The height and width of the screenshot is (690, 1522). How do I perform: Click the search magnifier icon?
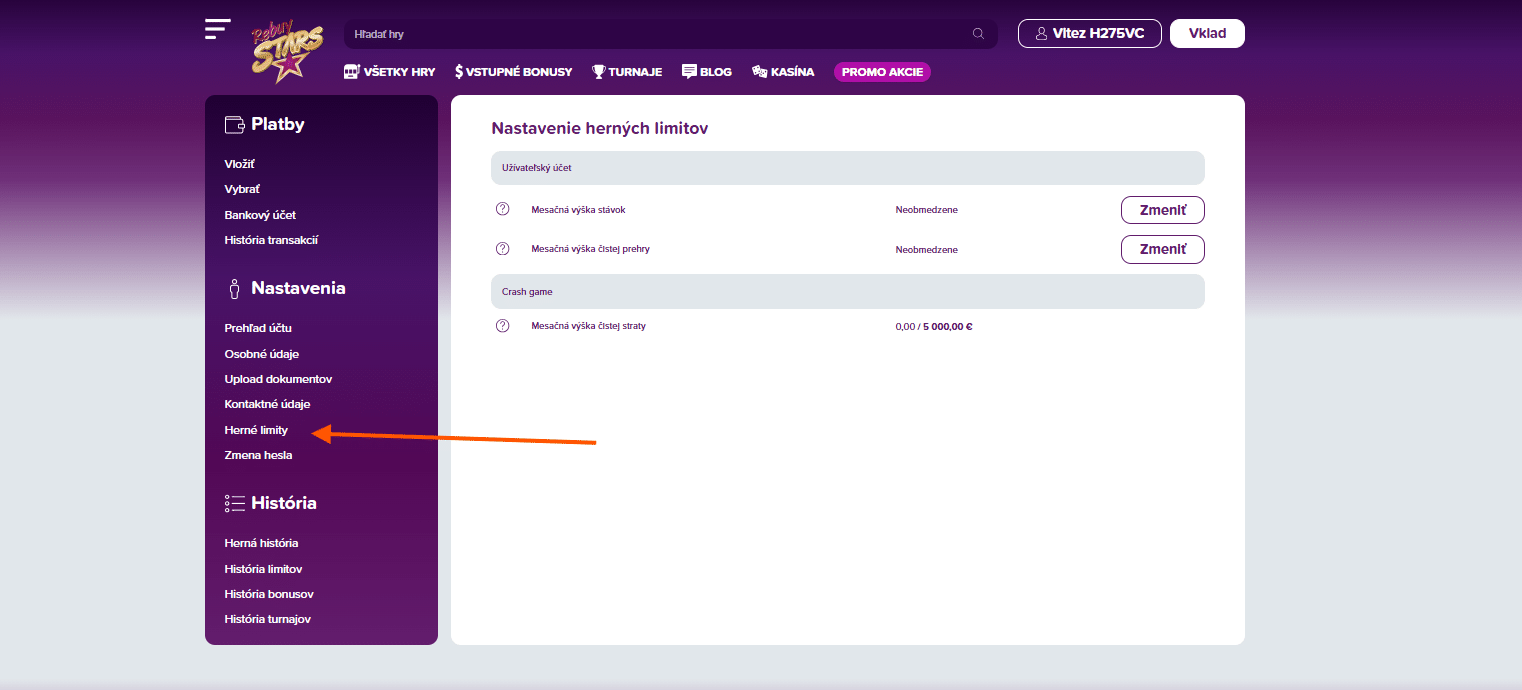click(978, 34)
